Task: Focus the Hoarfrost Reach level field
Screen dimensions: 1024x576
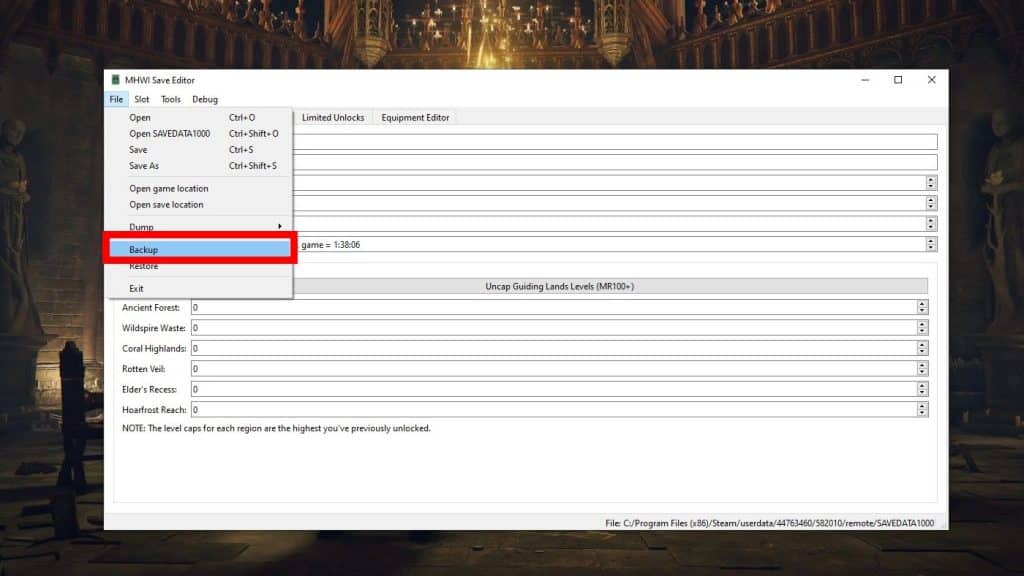Action: point(554,409)
